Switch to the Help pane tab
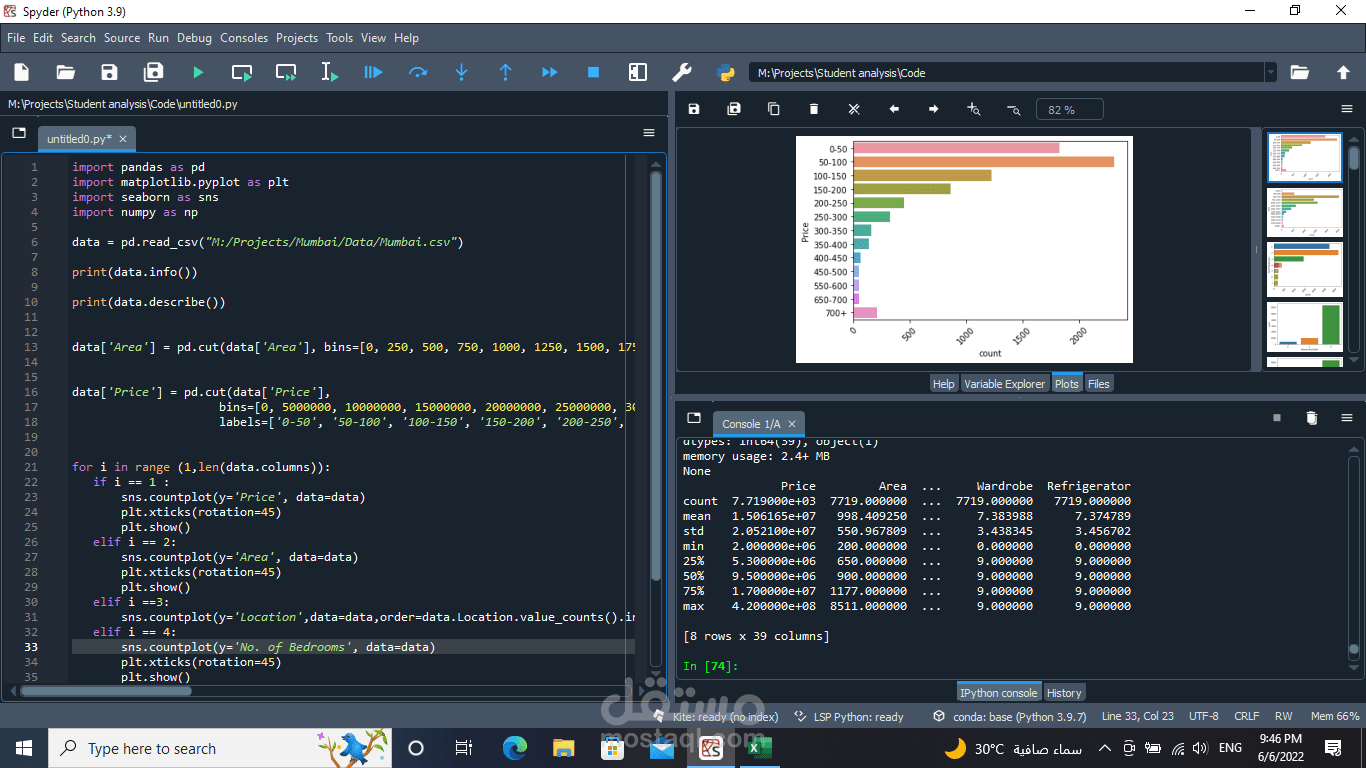1366x768 pixels. coord(943,384)
